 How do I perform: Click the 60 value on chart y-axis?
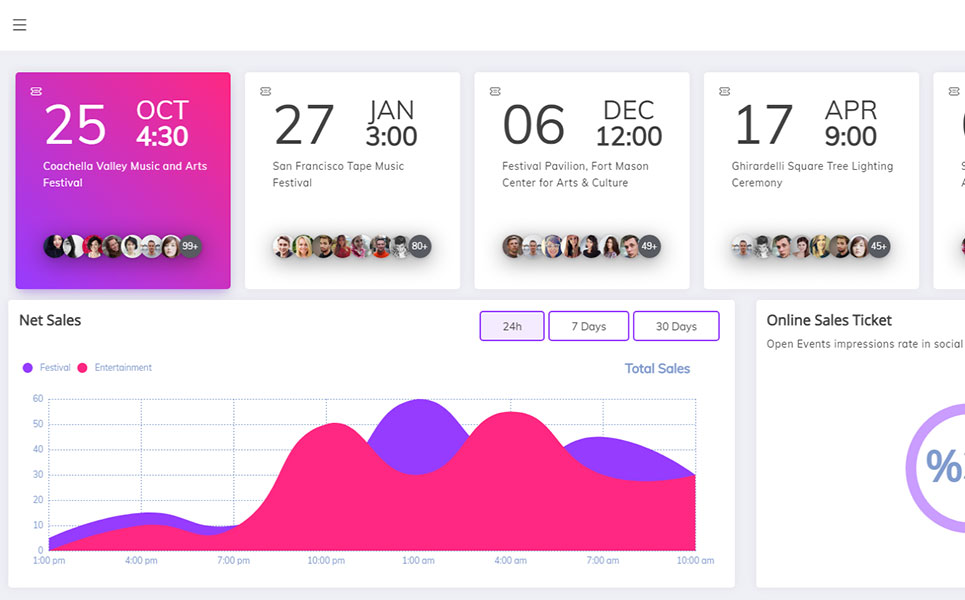[x=38, y=399]
